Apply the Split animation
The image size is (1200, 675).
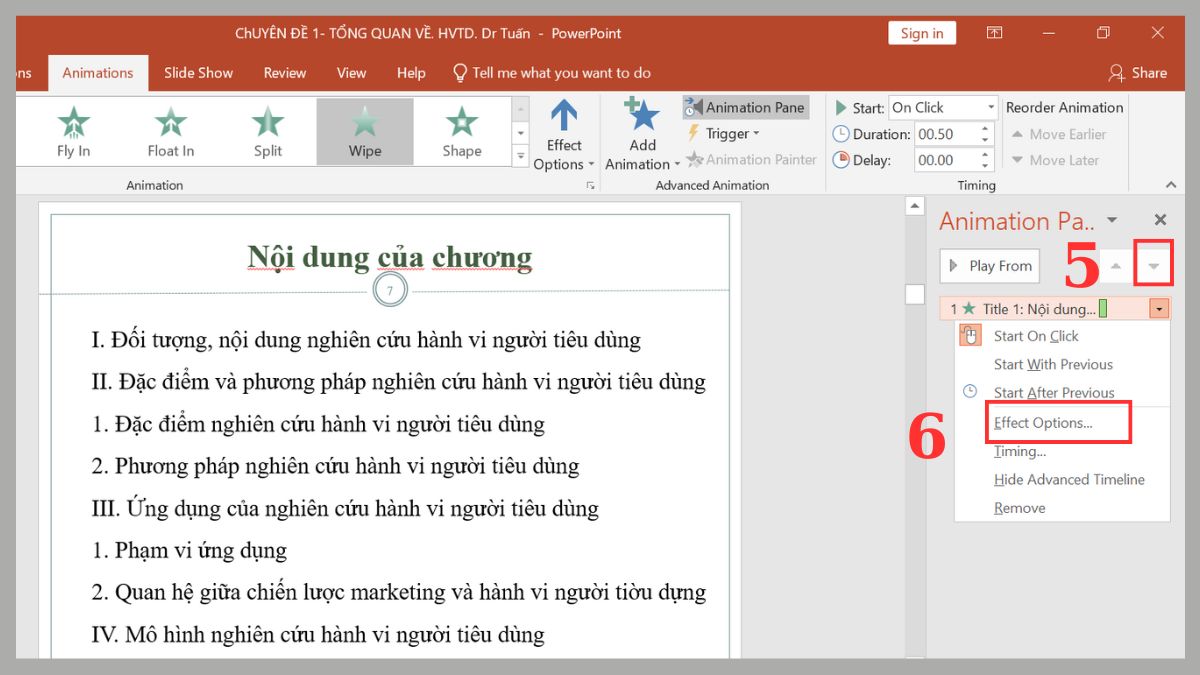tap(267, 130)
